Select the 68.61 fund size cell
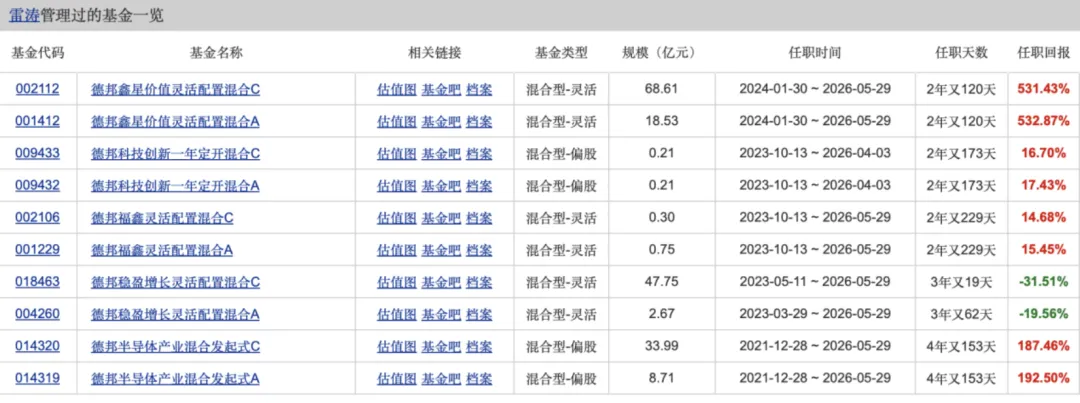This screenshot has height=403, width=1080. click(663, 89)
